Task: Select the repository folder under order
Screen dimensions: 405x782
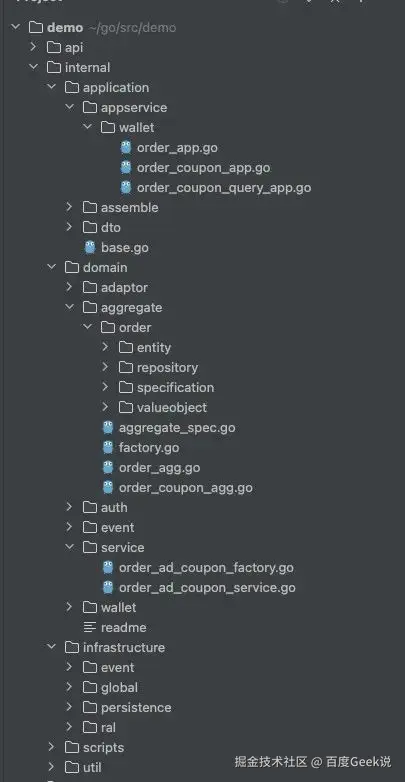Action: [x=167, y=367]
